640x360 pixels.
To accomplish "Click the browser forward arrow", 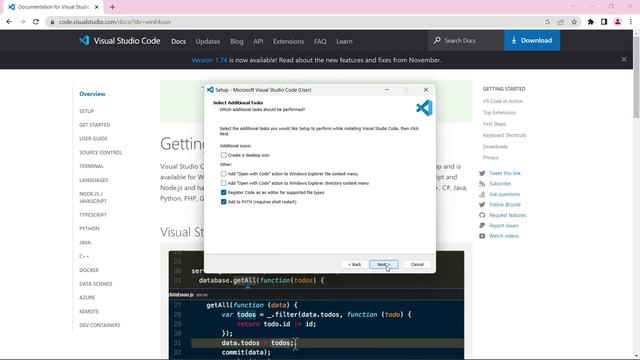I will pyautogui.click(x=22, y=22).
